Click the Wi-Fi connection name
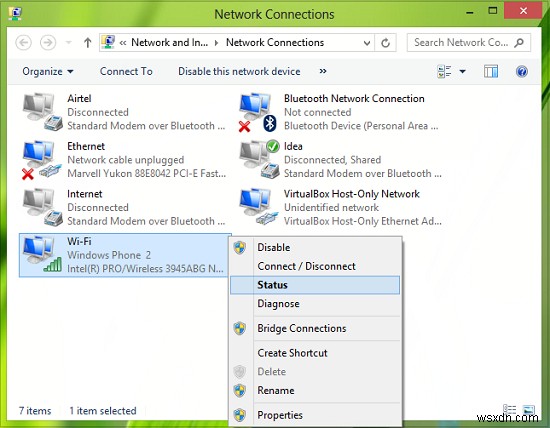This screenshot has width=550, height=428. 79,242
